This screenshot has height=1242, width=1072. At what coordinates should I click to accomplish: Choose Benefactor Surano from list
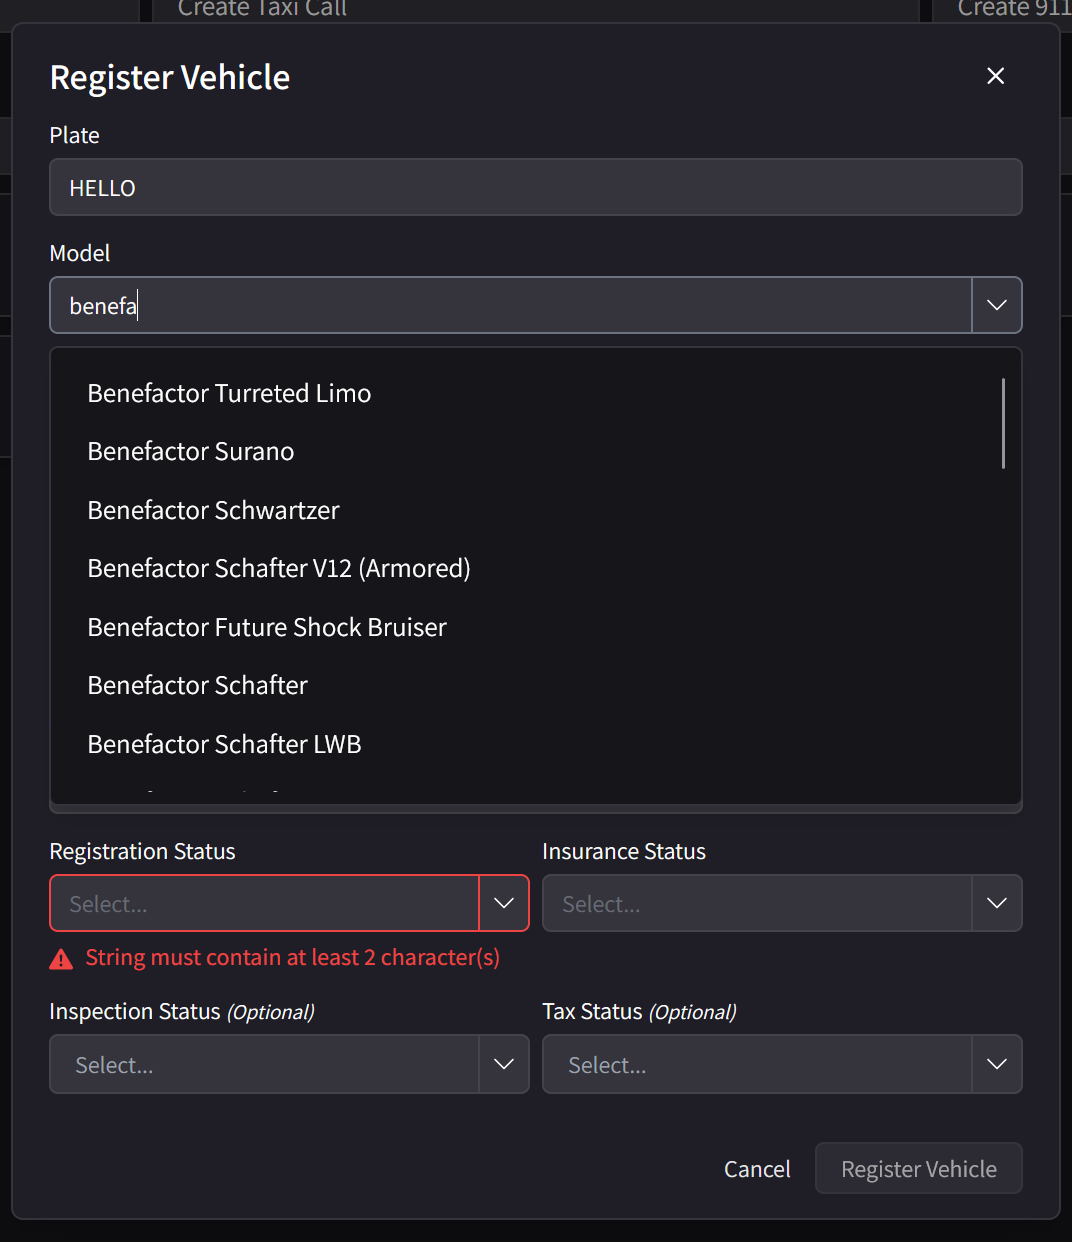[x=191, y=452]
